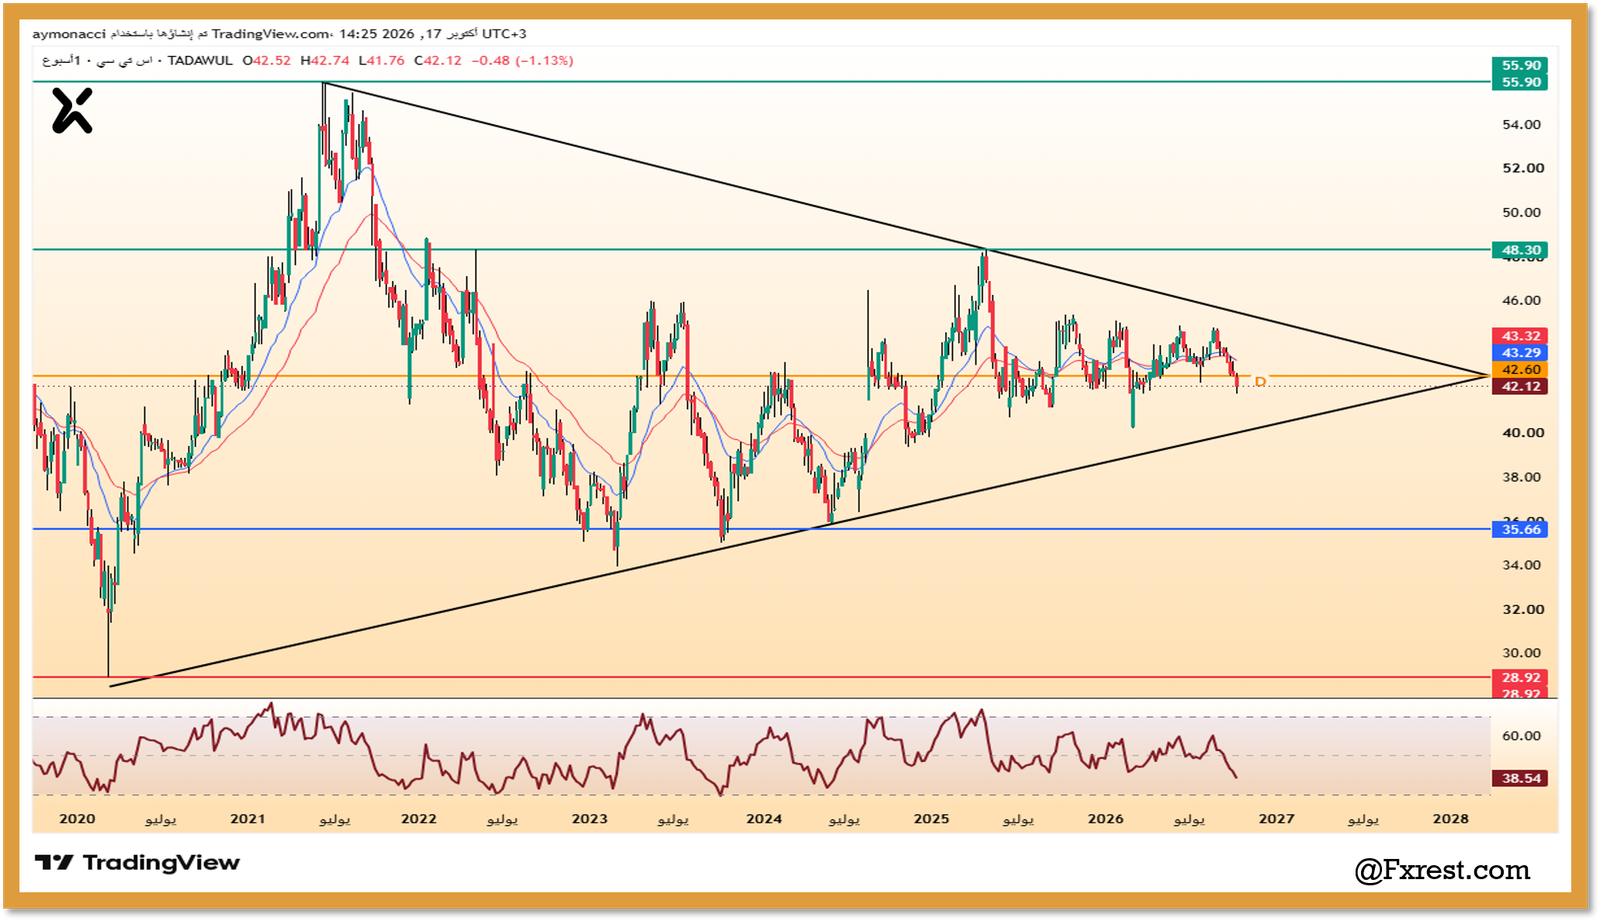Click the orange D marker on the chart
This screenshot has height=921, width=1600.
1260,382
